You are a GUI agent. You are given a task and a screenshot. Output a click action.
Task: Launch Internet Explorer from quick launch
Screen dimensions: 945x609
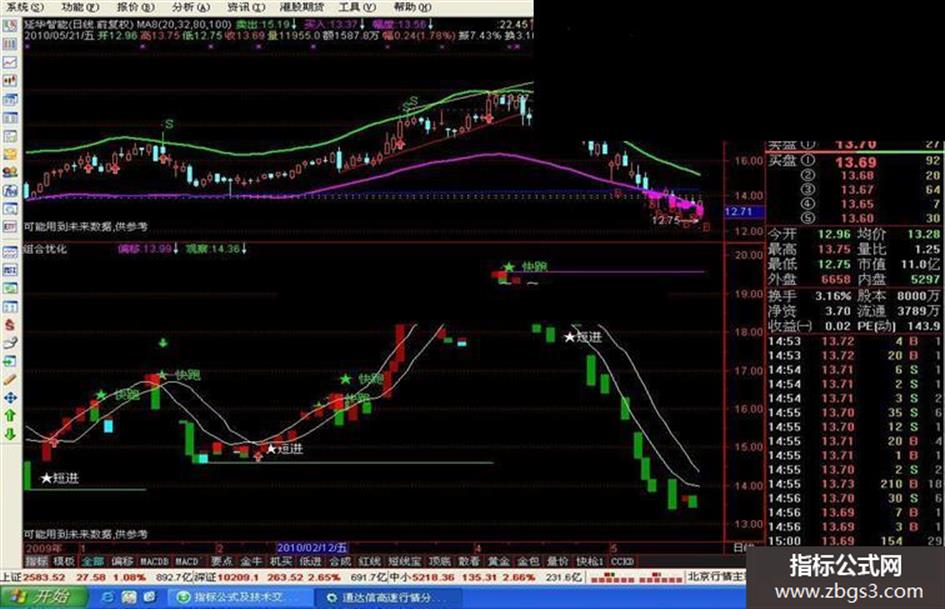(108, 597)
